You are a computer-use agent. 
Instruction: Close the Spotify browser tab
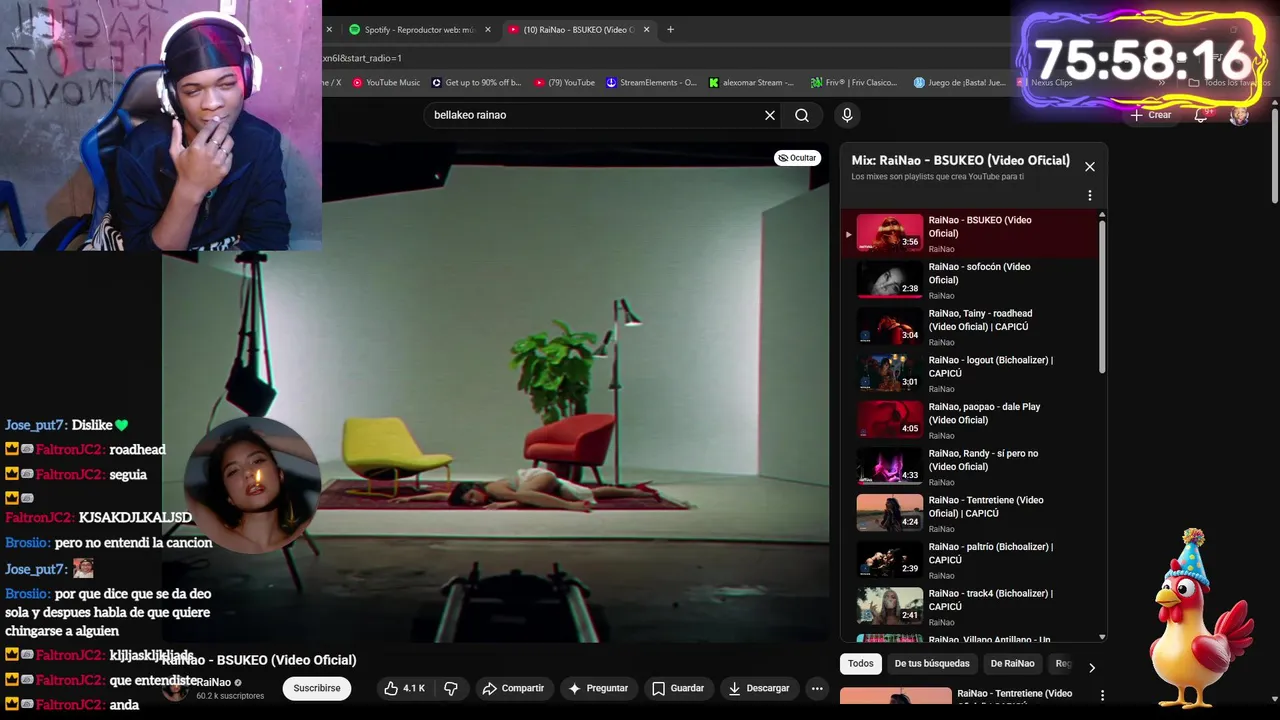click(488, 30)
